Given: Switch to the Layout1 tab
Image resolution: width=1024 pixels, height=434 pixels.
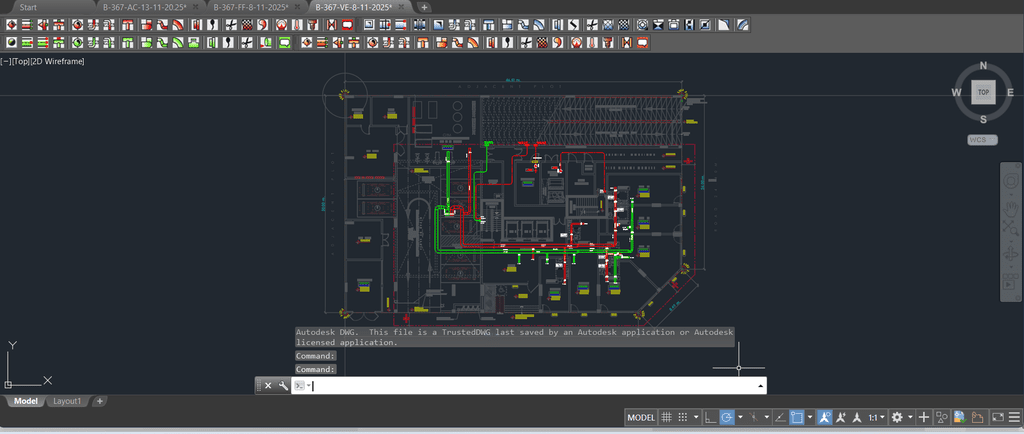Looking at the screenshot, I should click(x=67, y=401).
